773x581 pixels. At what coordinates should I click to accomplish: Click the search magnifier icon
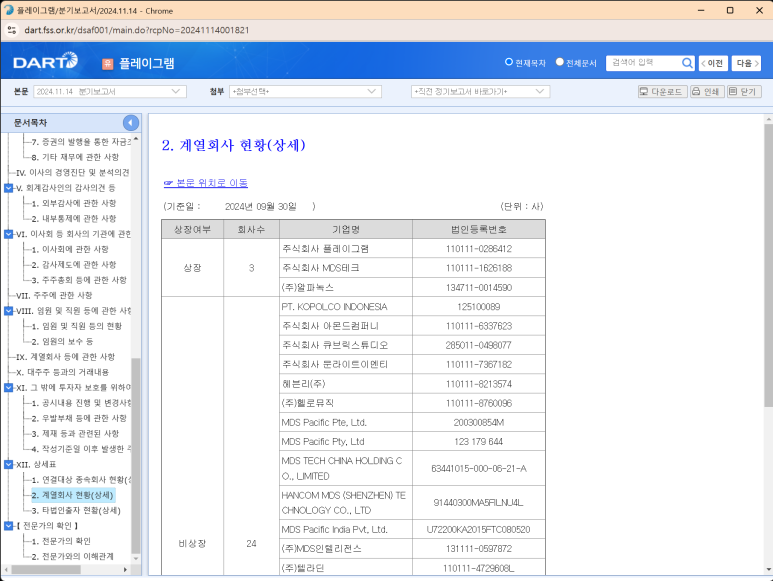[687, 63]
